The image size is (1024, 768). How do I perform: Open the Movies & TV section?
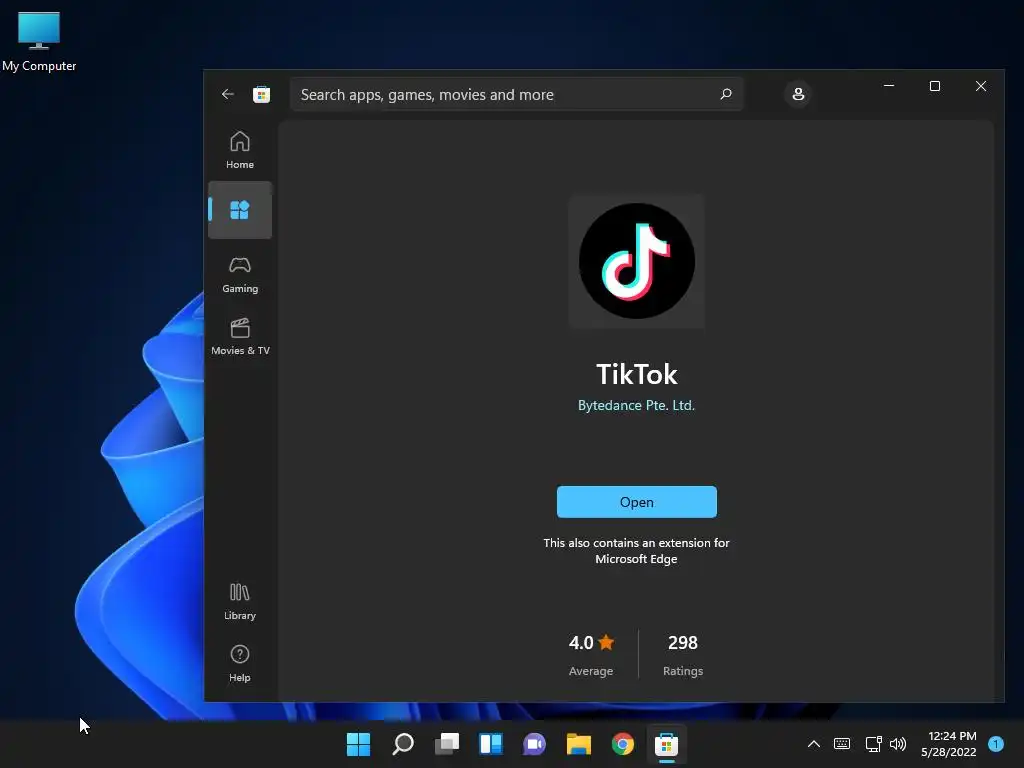240,336
